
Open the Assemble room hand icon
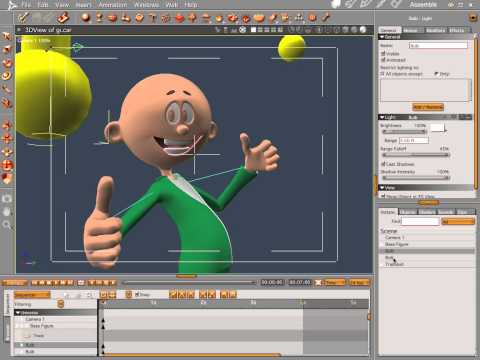(x=337, y=4)
